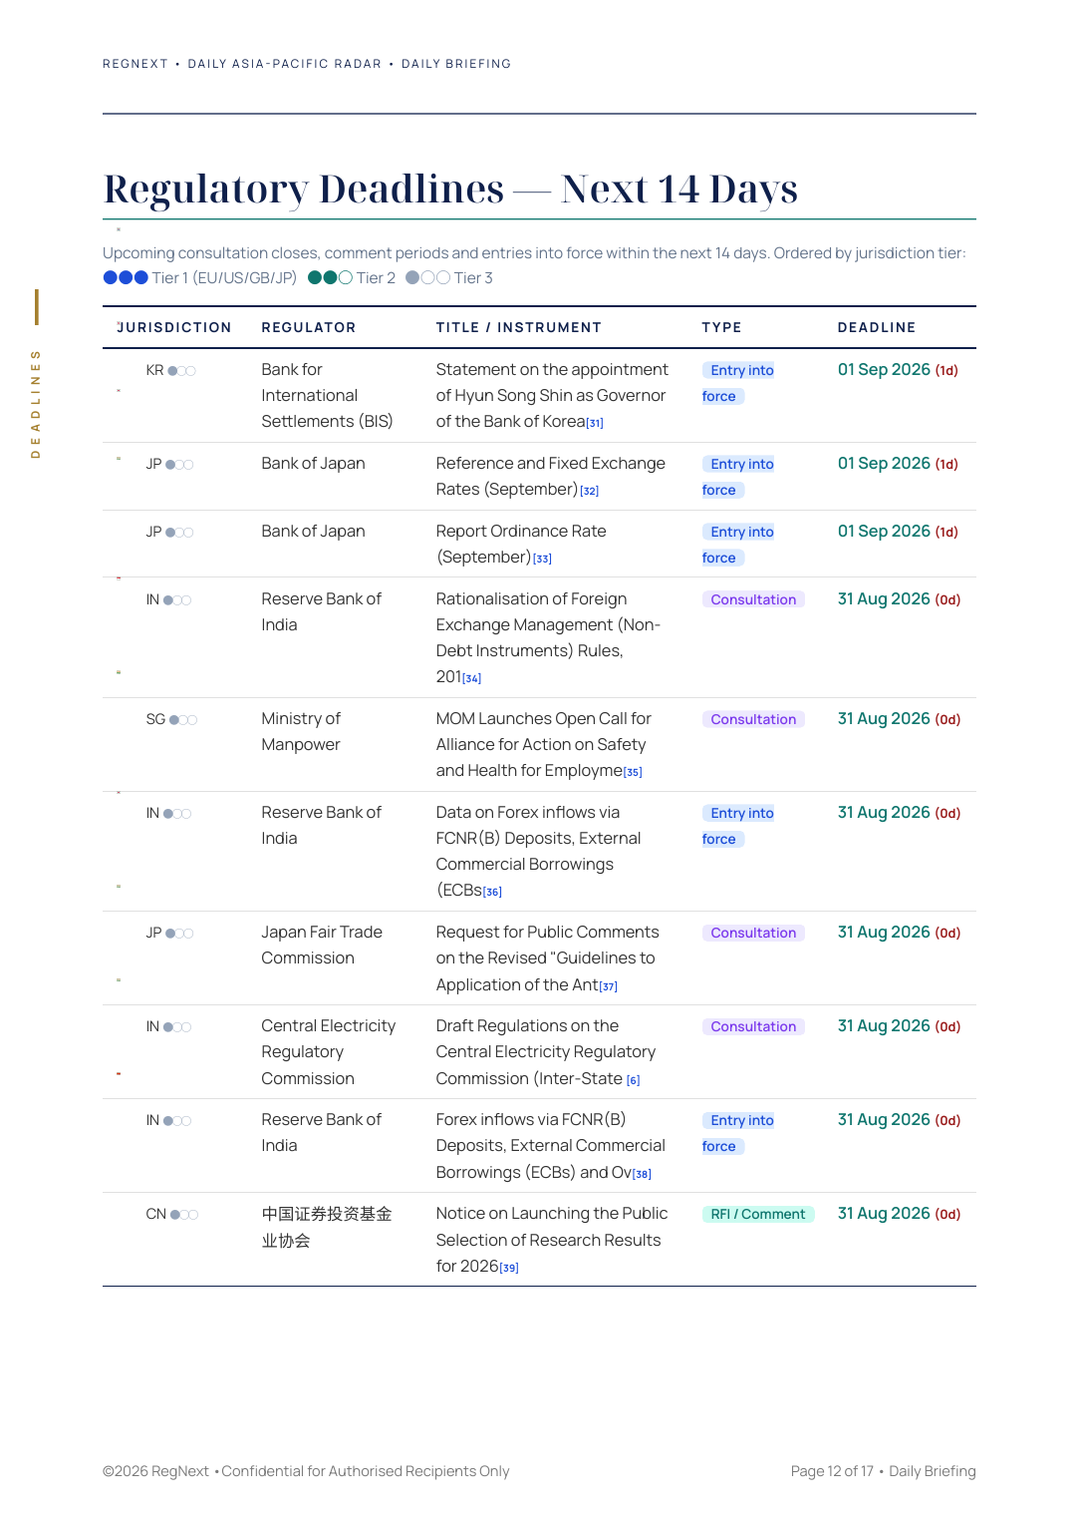Click Tier 1 legend three blue dots
The width and height of the screenshot is (1080, 1528).
tap(126, 278)
